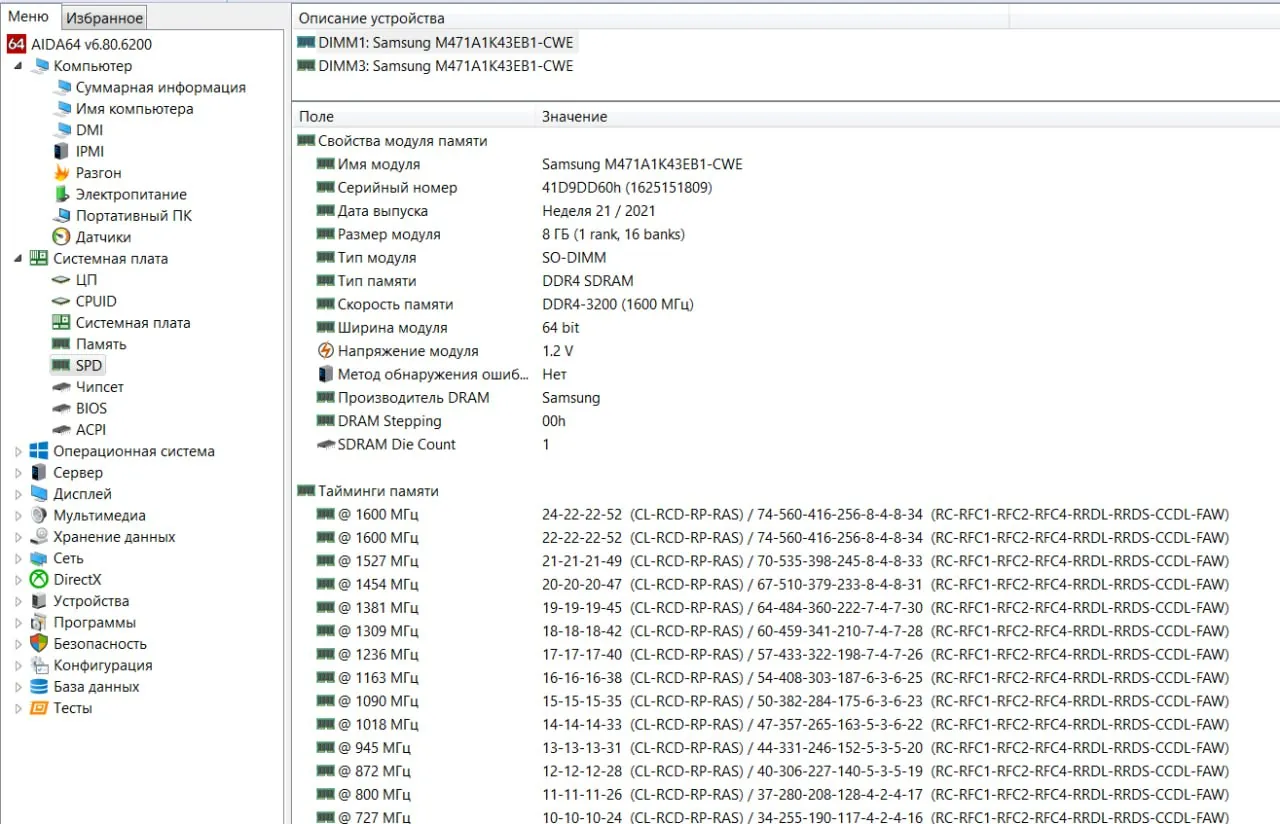Select the @ 1527 МГц timing row

click(x=786, y=561)
